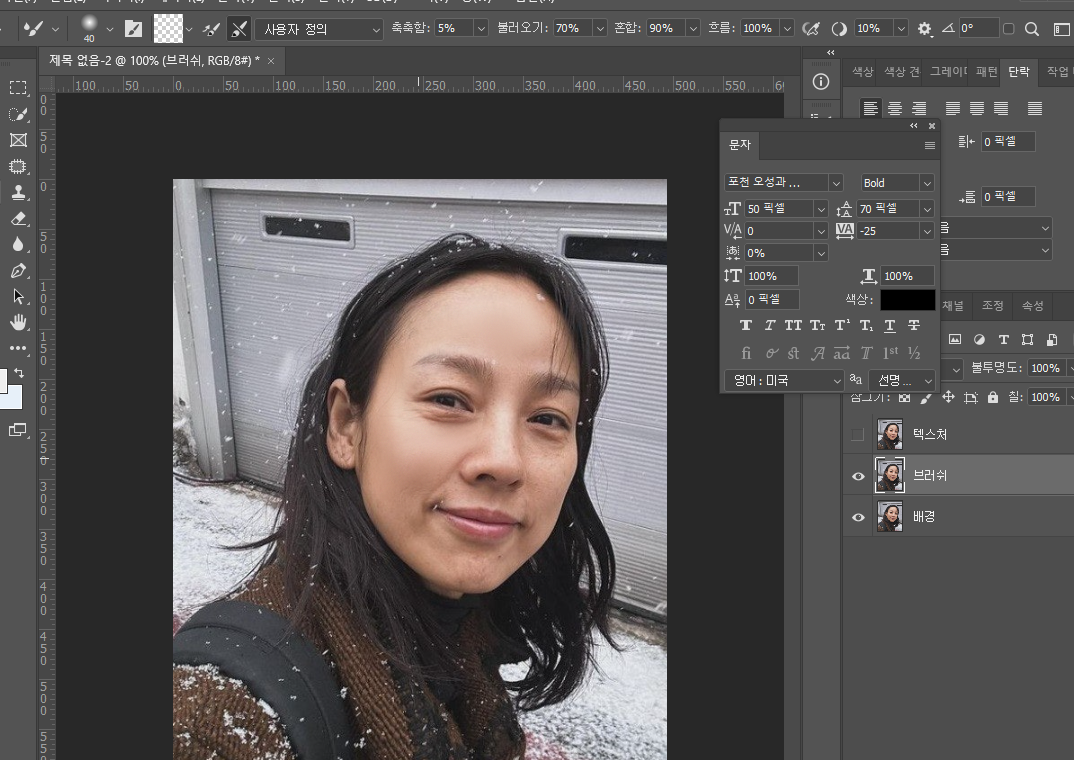Open the text color swatch in Character panel
This screenshot has height=760, width=1074.
[x=908, y=299]
